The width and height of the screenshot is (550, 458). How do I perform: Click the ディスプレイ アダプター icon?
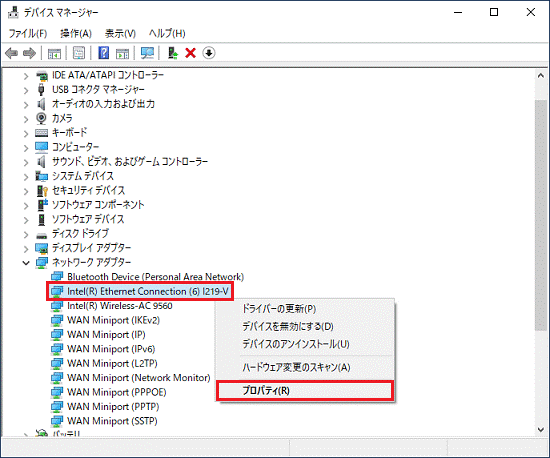(x=41, y=248)
